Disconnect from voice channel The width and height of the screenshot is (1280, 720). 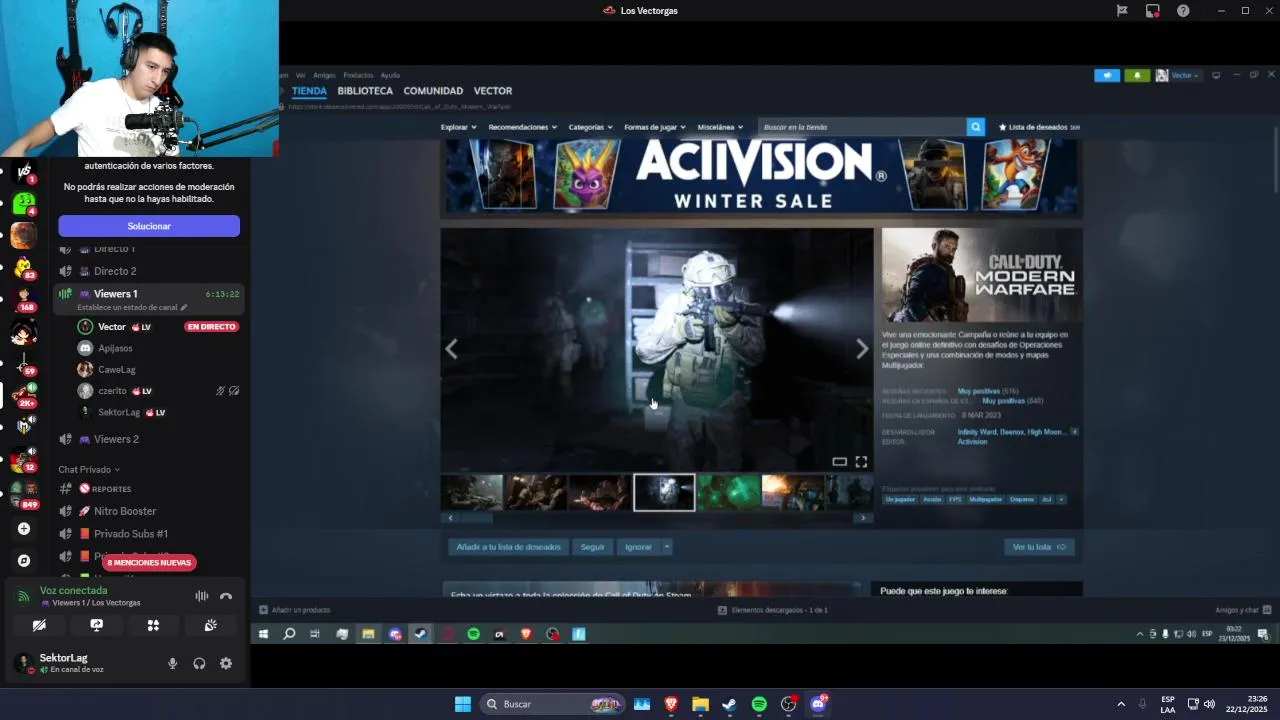tap(226, 596)
